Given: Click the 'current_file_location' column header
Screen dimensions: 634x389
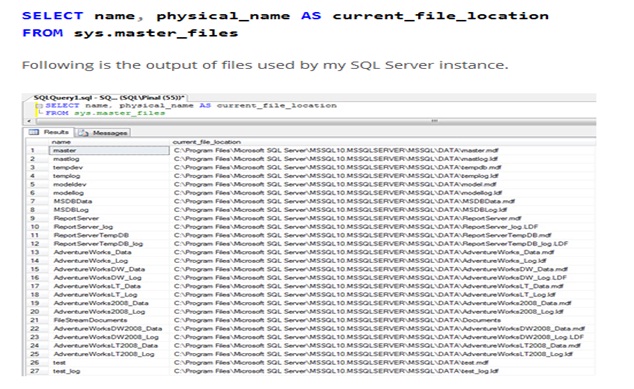Looking at the screenshot, I should (x=383, y=142).
